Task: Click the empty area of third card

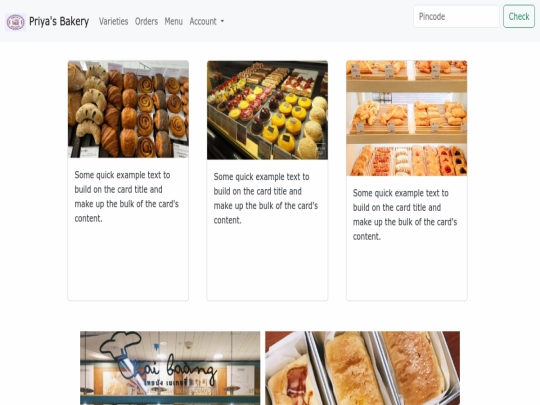Action: coord(407,272)
